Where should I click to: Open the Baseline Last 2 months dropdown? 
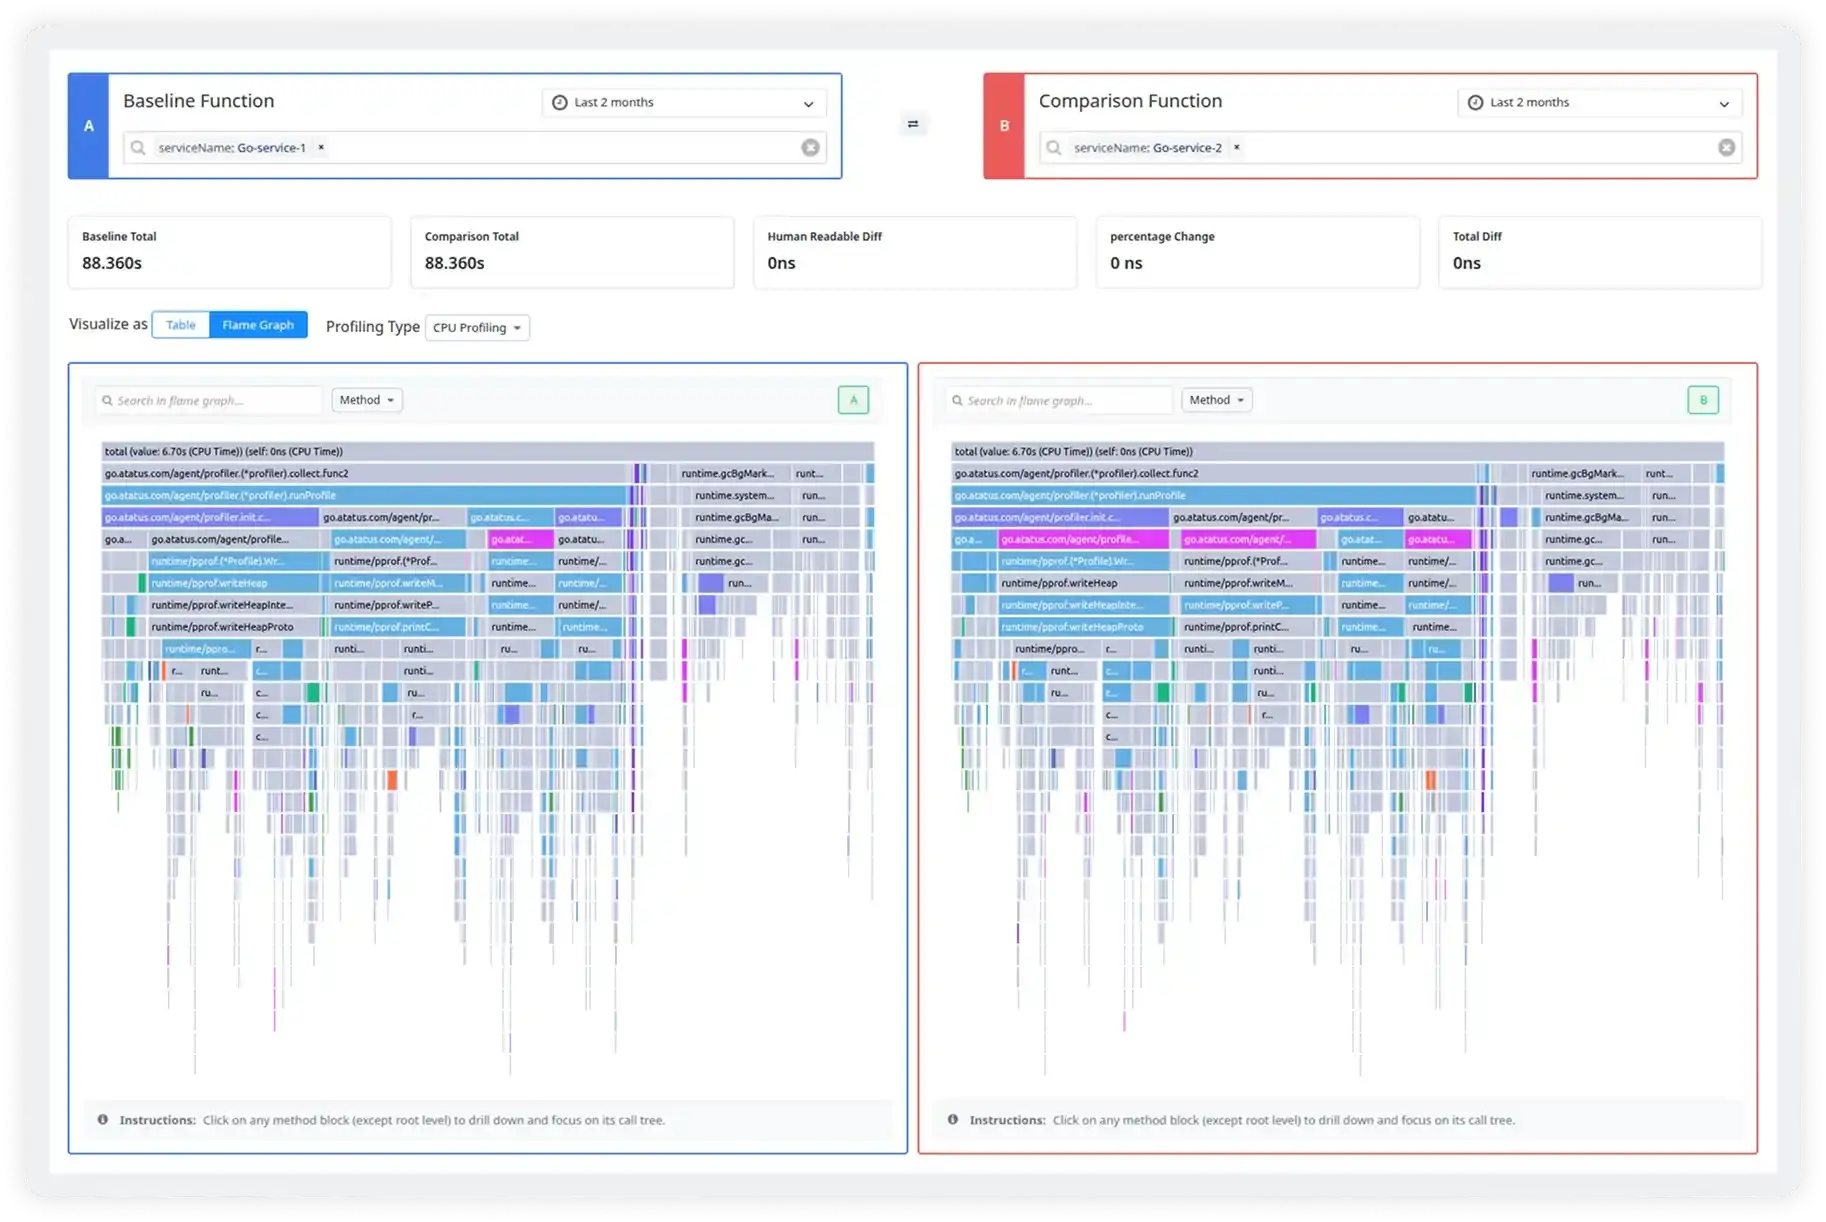684,103
